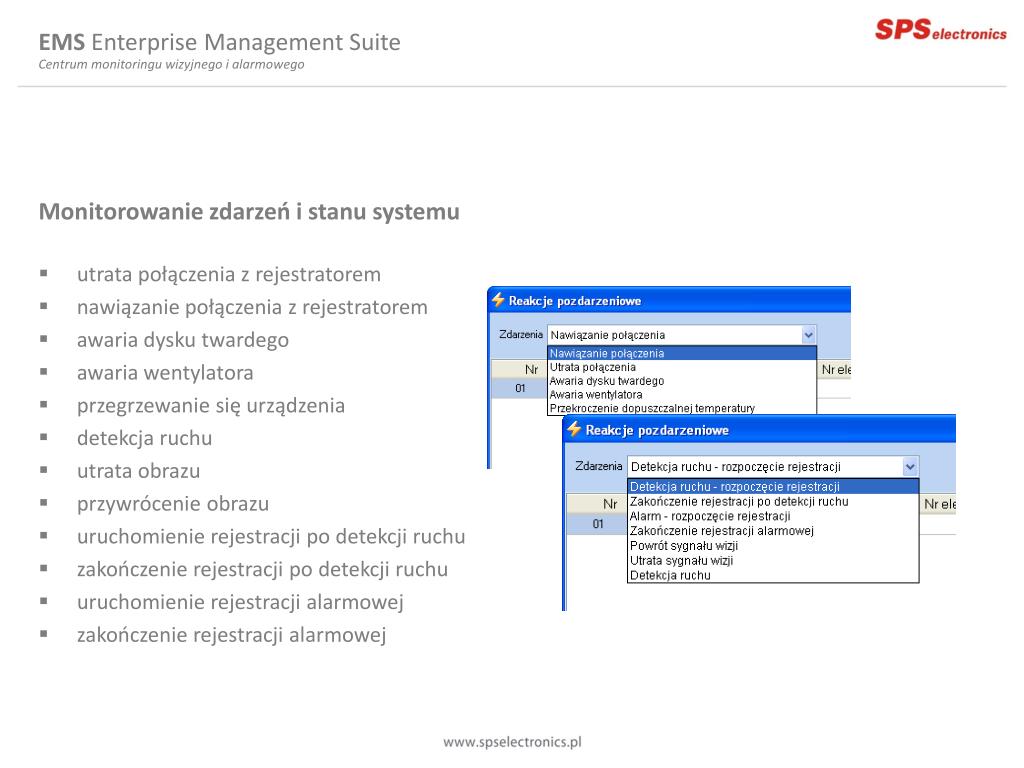Click the Zdarzenia label in the upper window
The width and height of the screenshot is (1024, 768).
[520, 334]
